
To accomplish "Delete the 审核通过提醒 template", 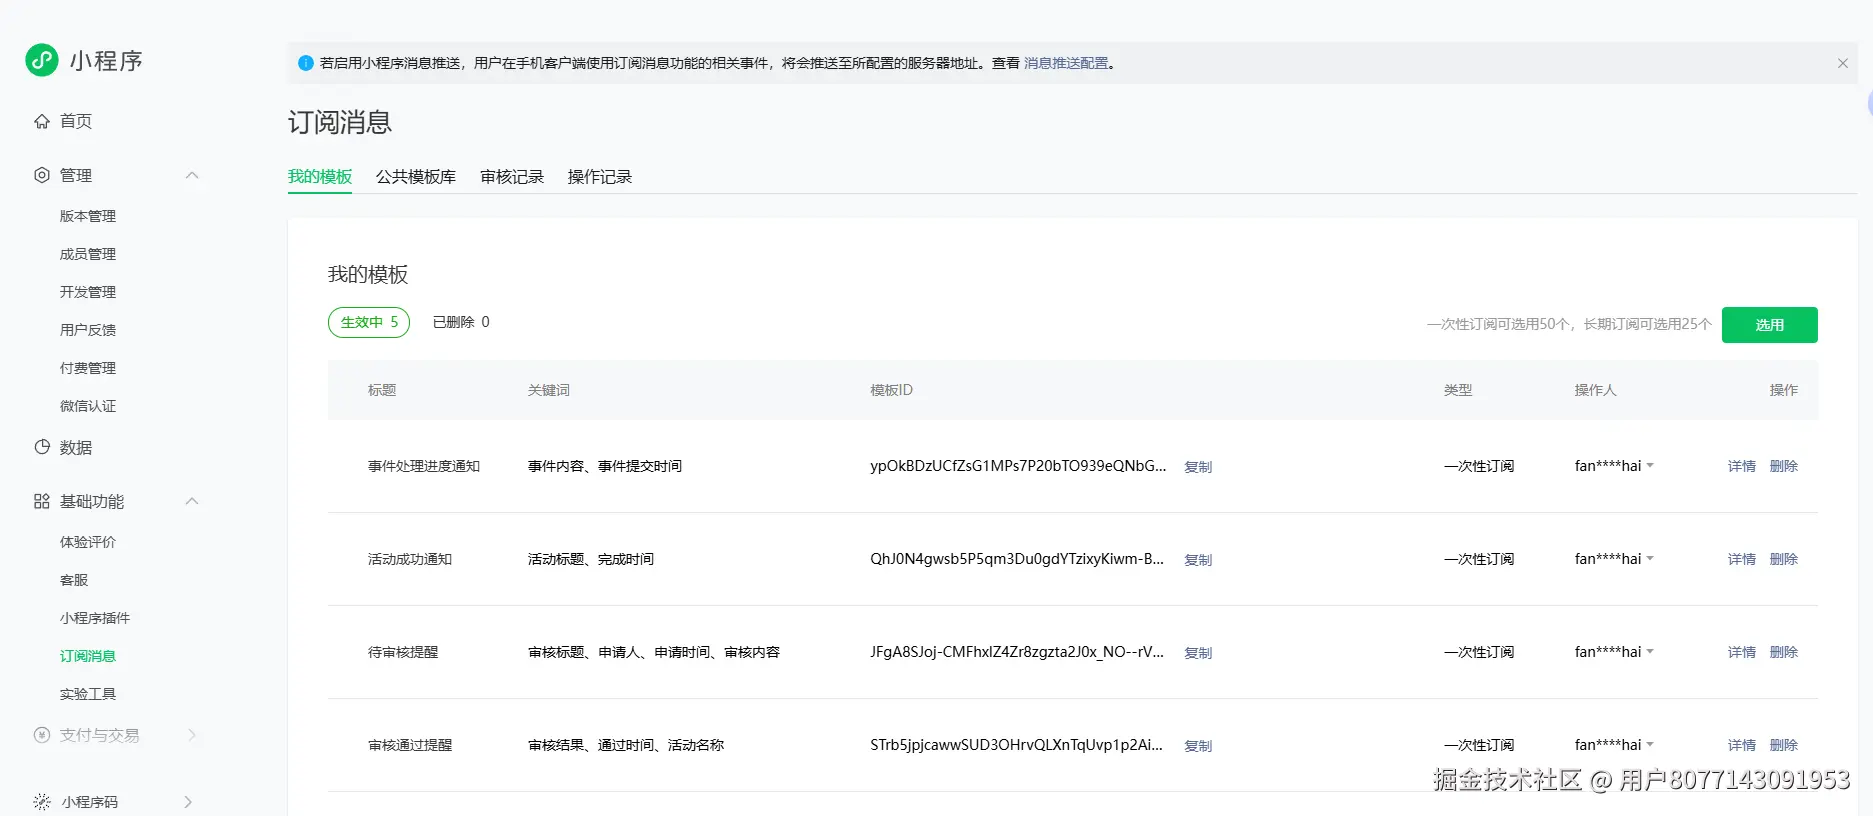I will pyautogui.click(x=1784, y=745).
